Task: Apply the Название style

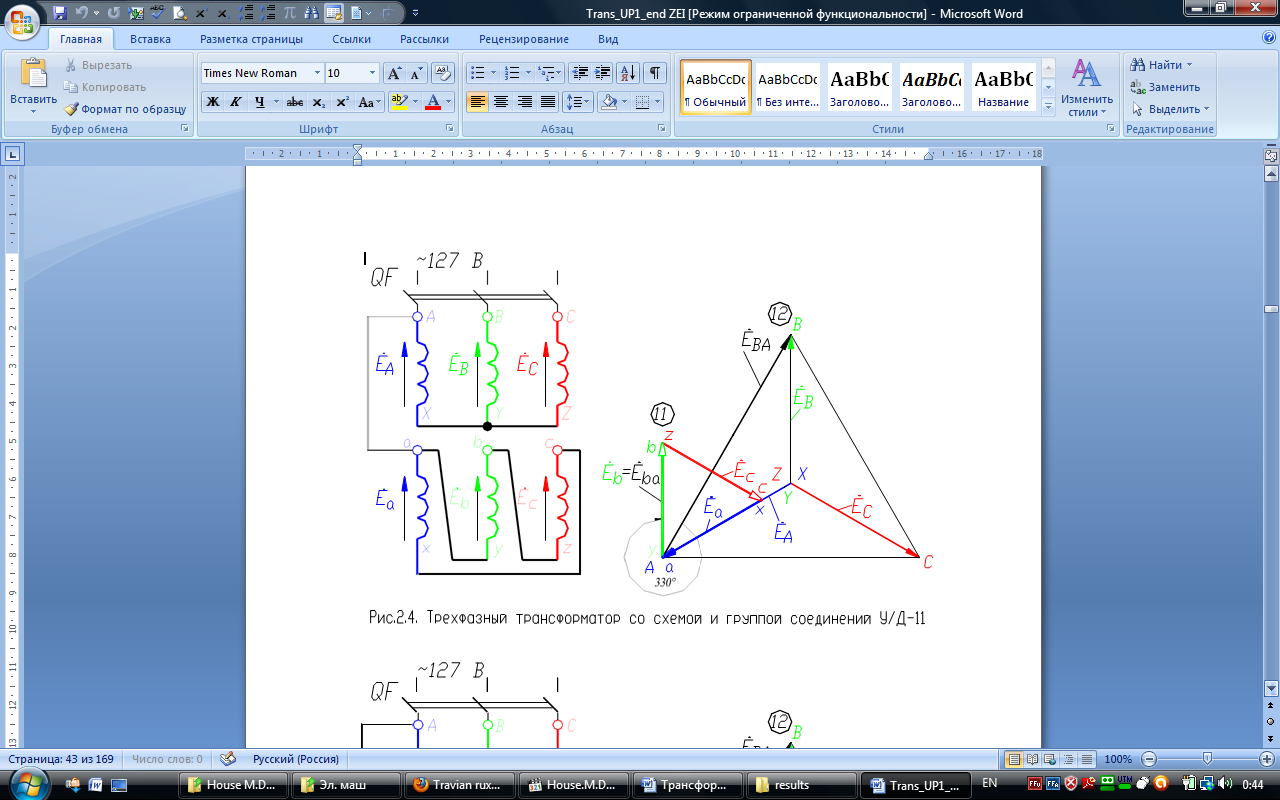Action: point(1004,87)
